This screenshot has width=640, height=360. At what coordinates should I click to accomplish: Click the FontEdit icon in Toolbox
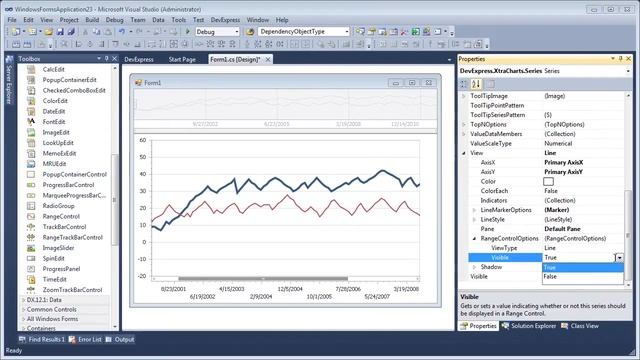tap(31, 122)
